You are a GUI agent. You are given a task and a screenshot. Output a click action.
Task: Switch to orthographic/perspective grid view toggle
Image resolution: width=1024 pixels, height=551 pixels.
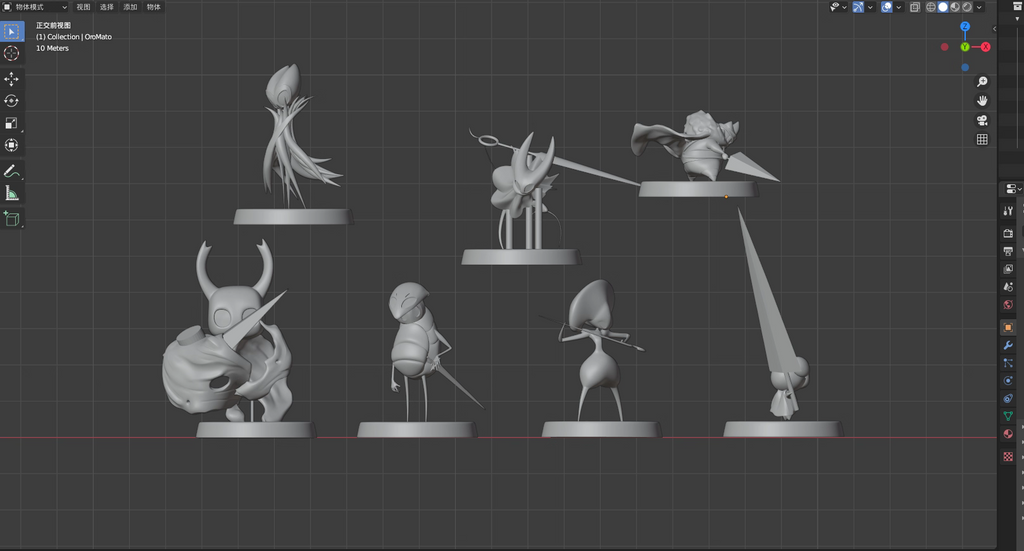[x=982, y=140]
